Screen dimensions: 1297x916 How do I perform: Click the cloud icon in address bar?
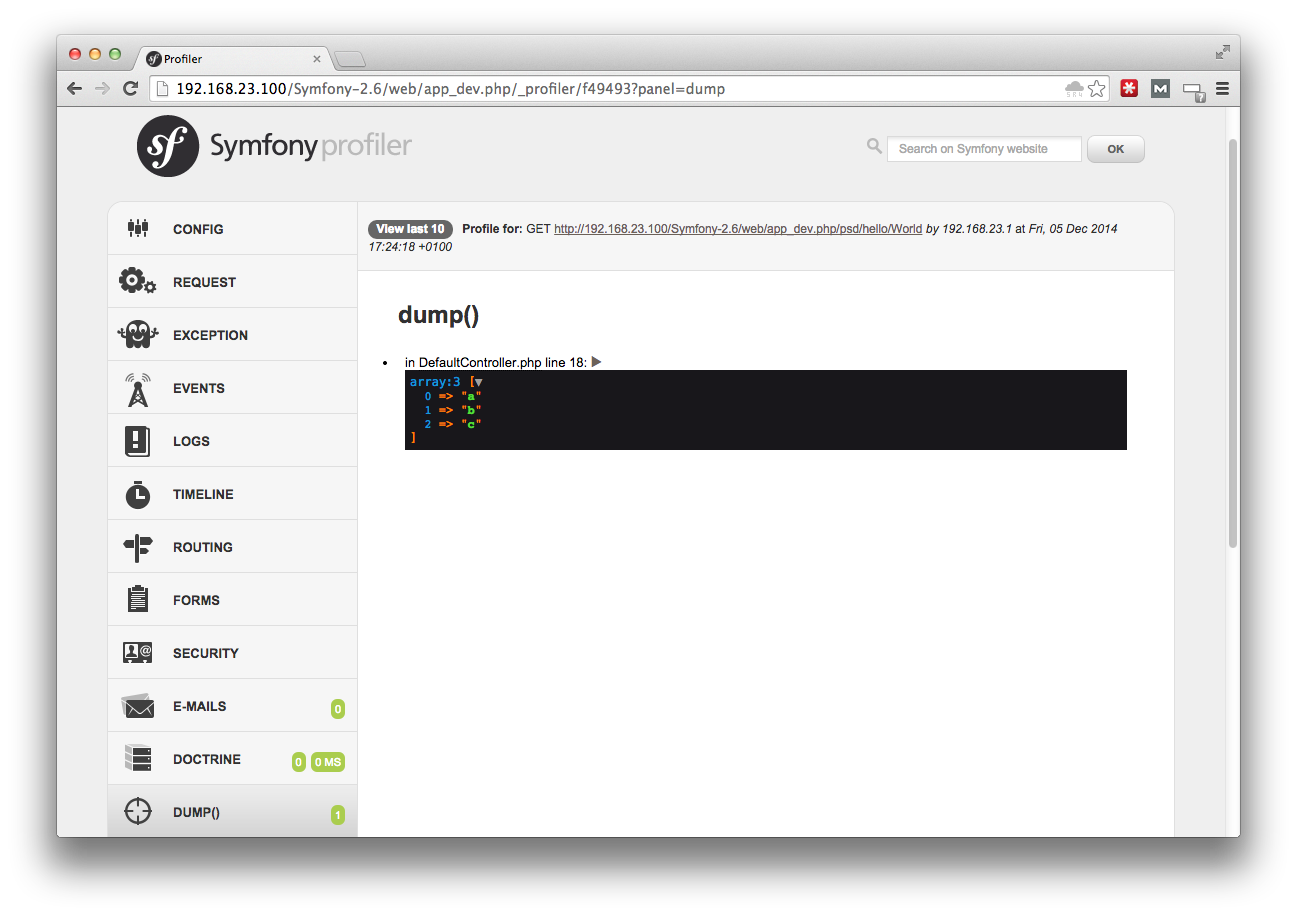click(1075, 88)
